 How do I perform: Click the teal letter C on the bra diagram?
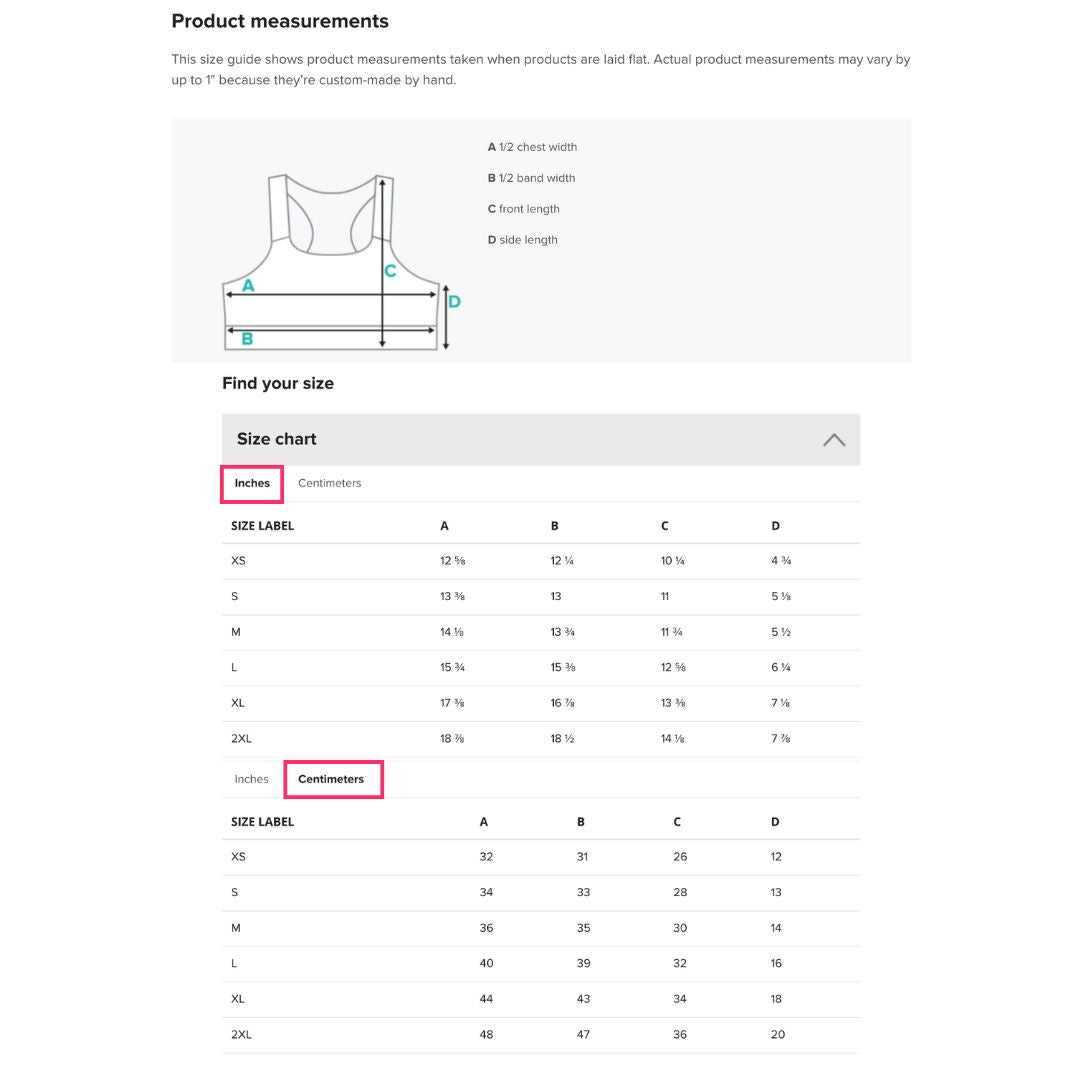tap(390, 271)
